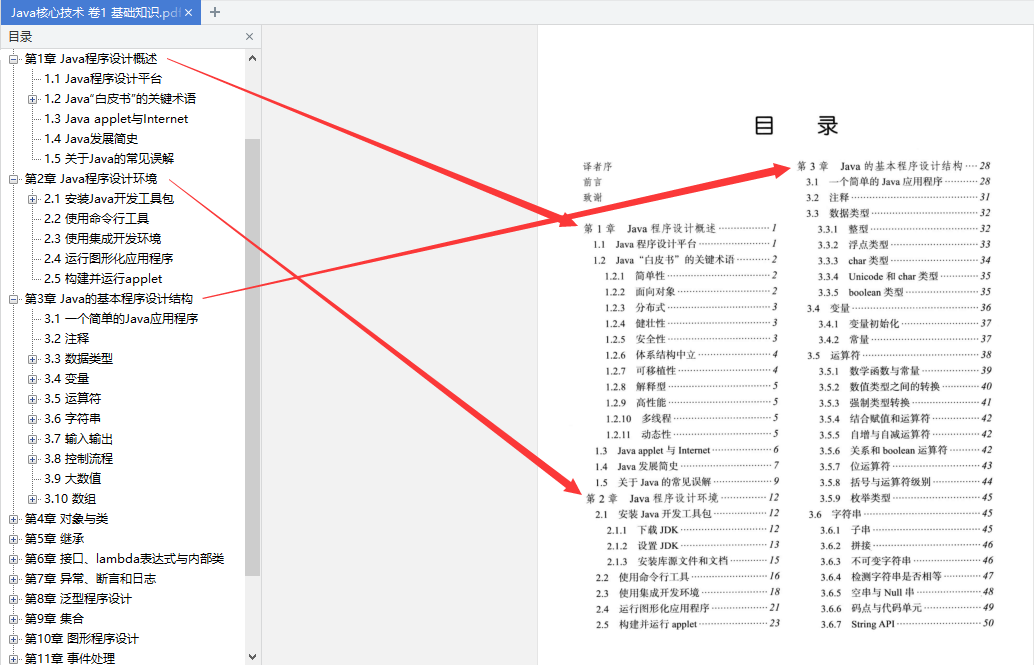This screenshot has height=665, width=1034.
Task: Open bookmark 2.4 运行图形化应用程序
Action: [x=109, y=259]
